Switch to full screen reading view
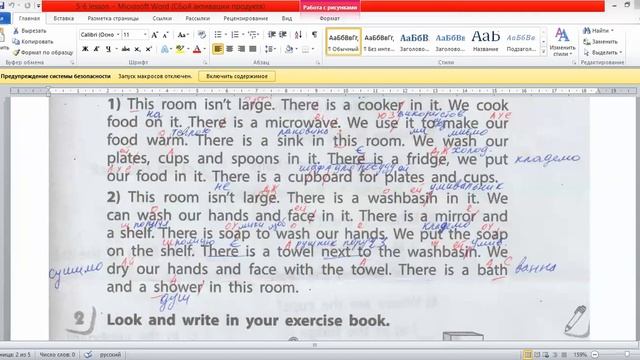 (537, 355)
